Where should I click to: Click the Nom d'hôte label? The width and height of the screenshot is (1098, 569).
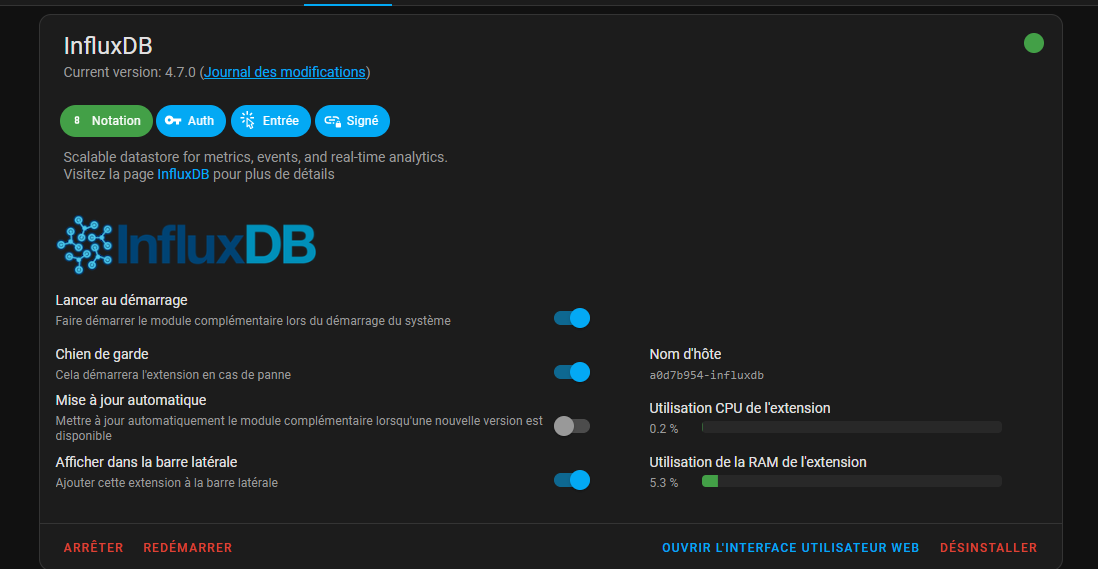(685, 354)
